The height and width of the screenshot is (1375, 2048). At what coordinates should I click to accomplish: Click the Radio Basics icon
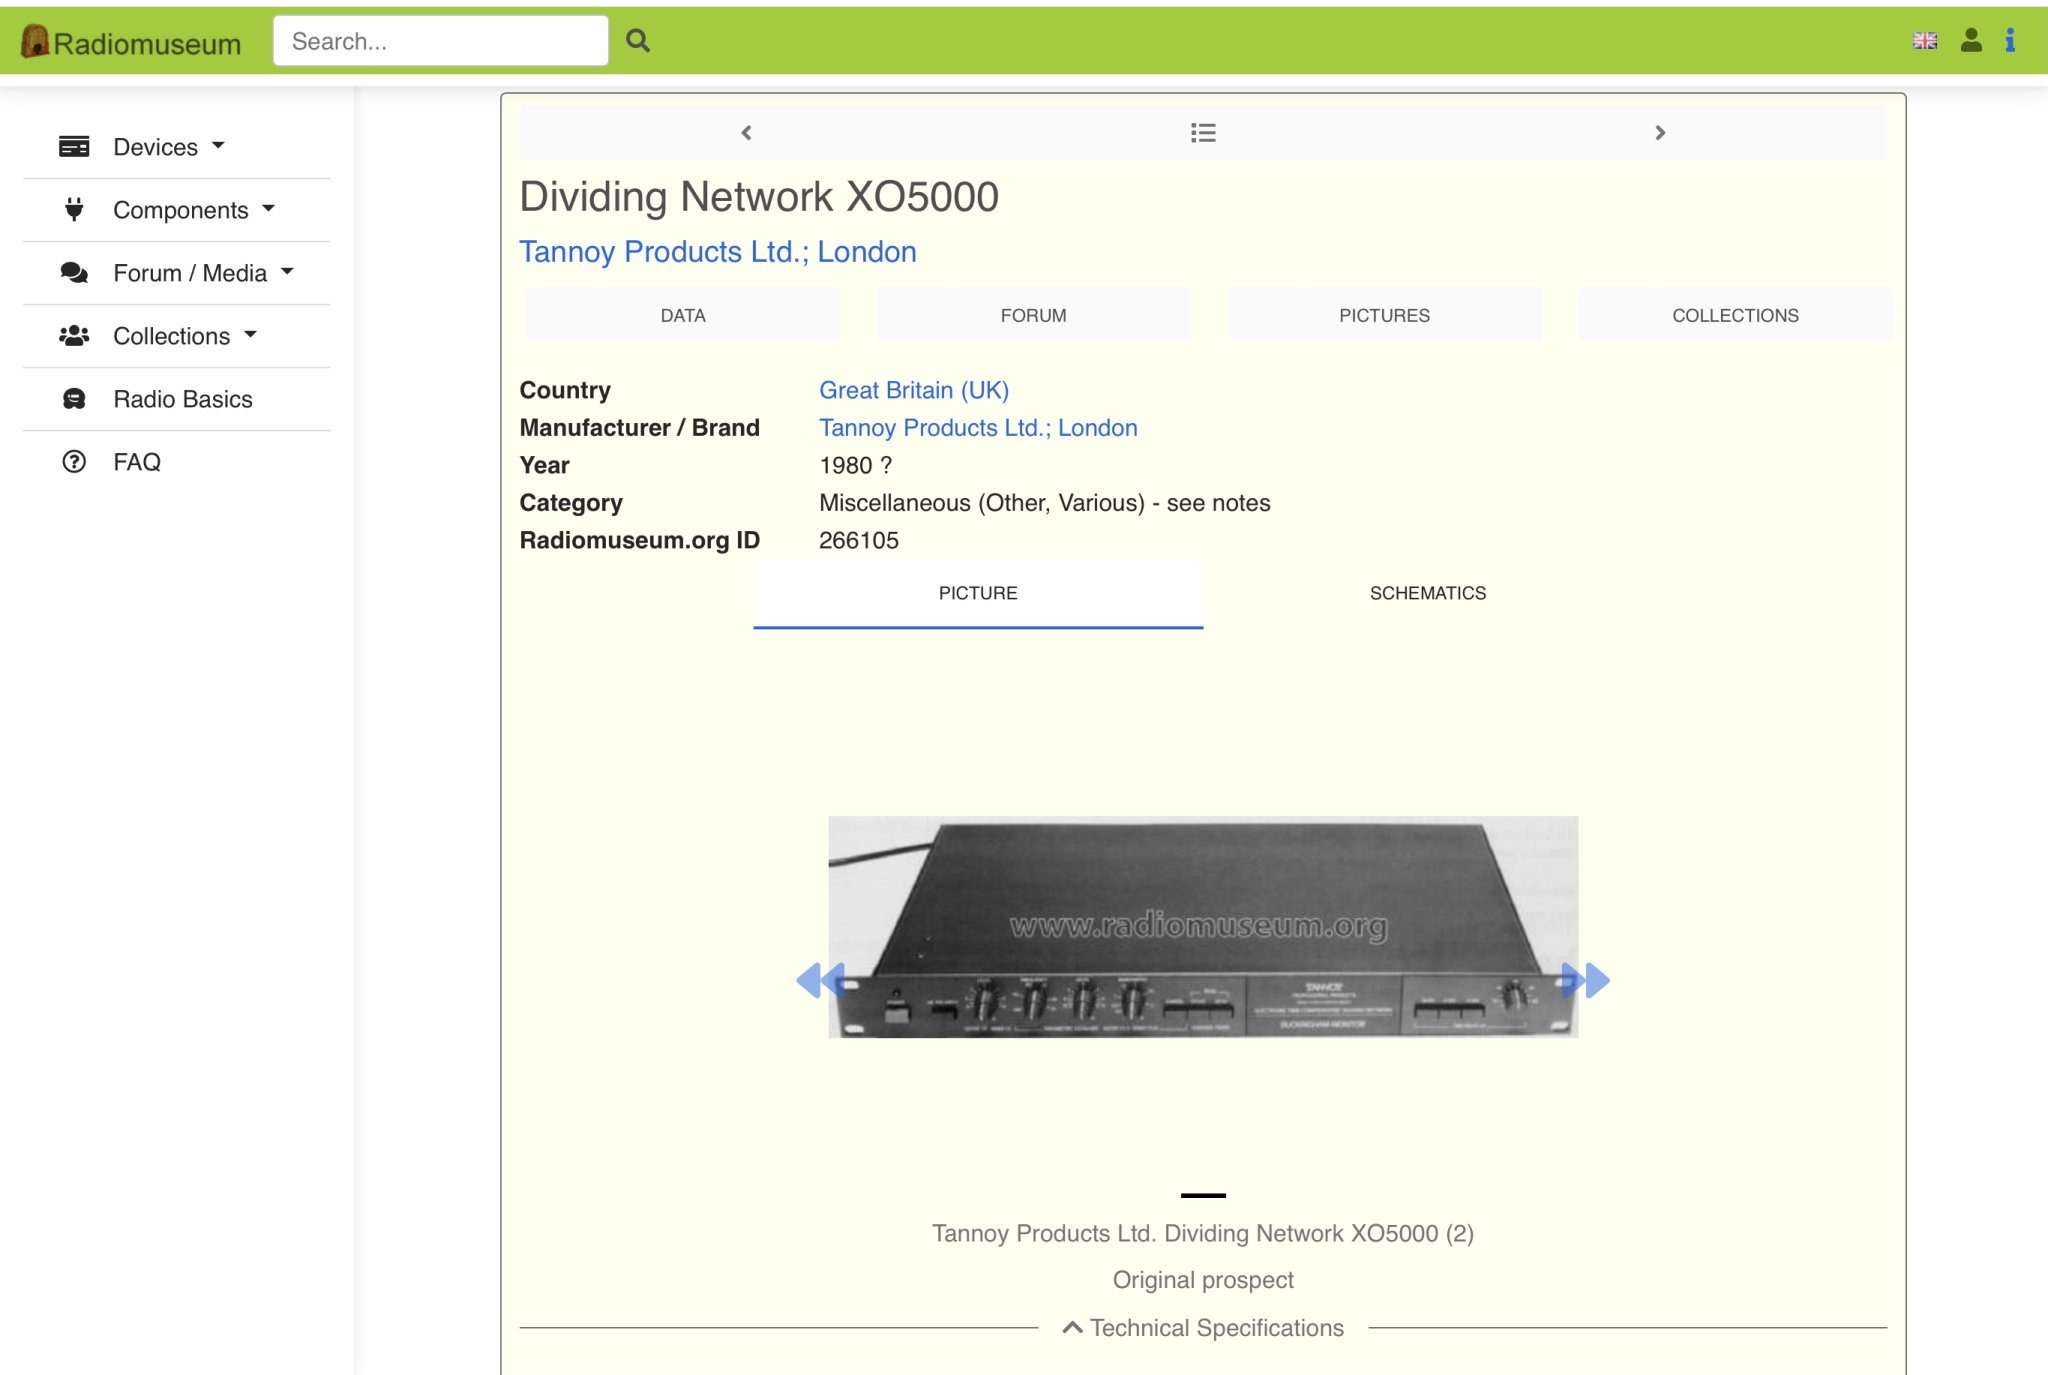tap(74, 399)
